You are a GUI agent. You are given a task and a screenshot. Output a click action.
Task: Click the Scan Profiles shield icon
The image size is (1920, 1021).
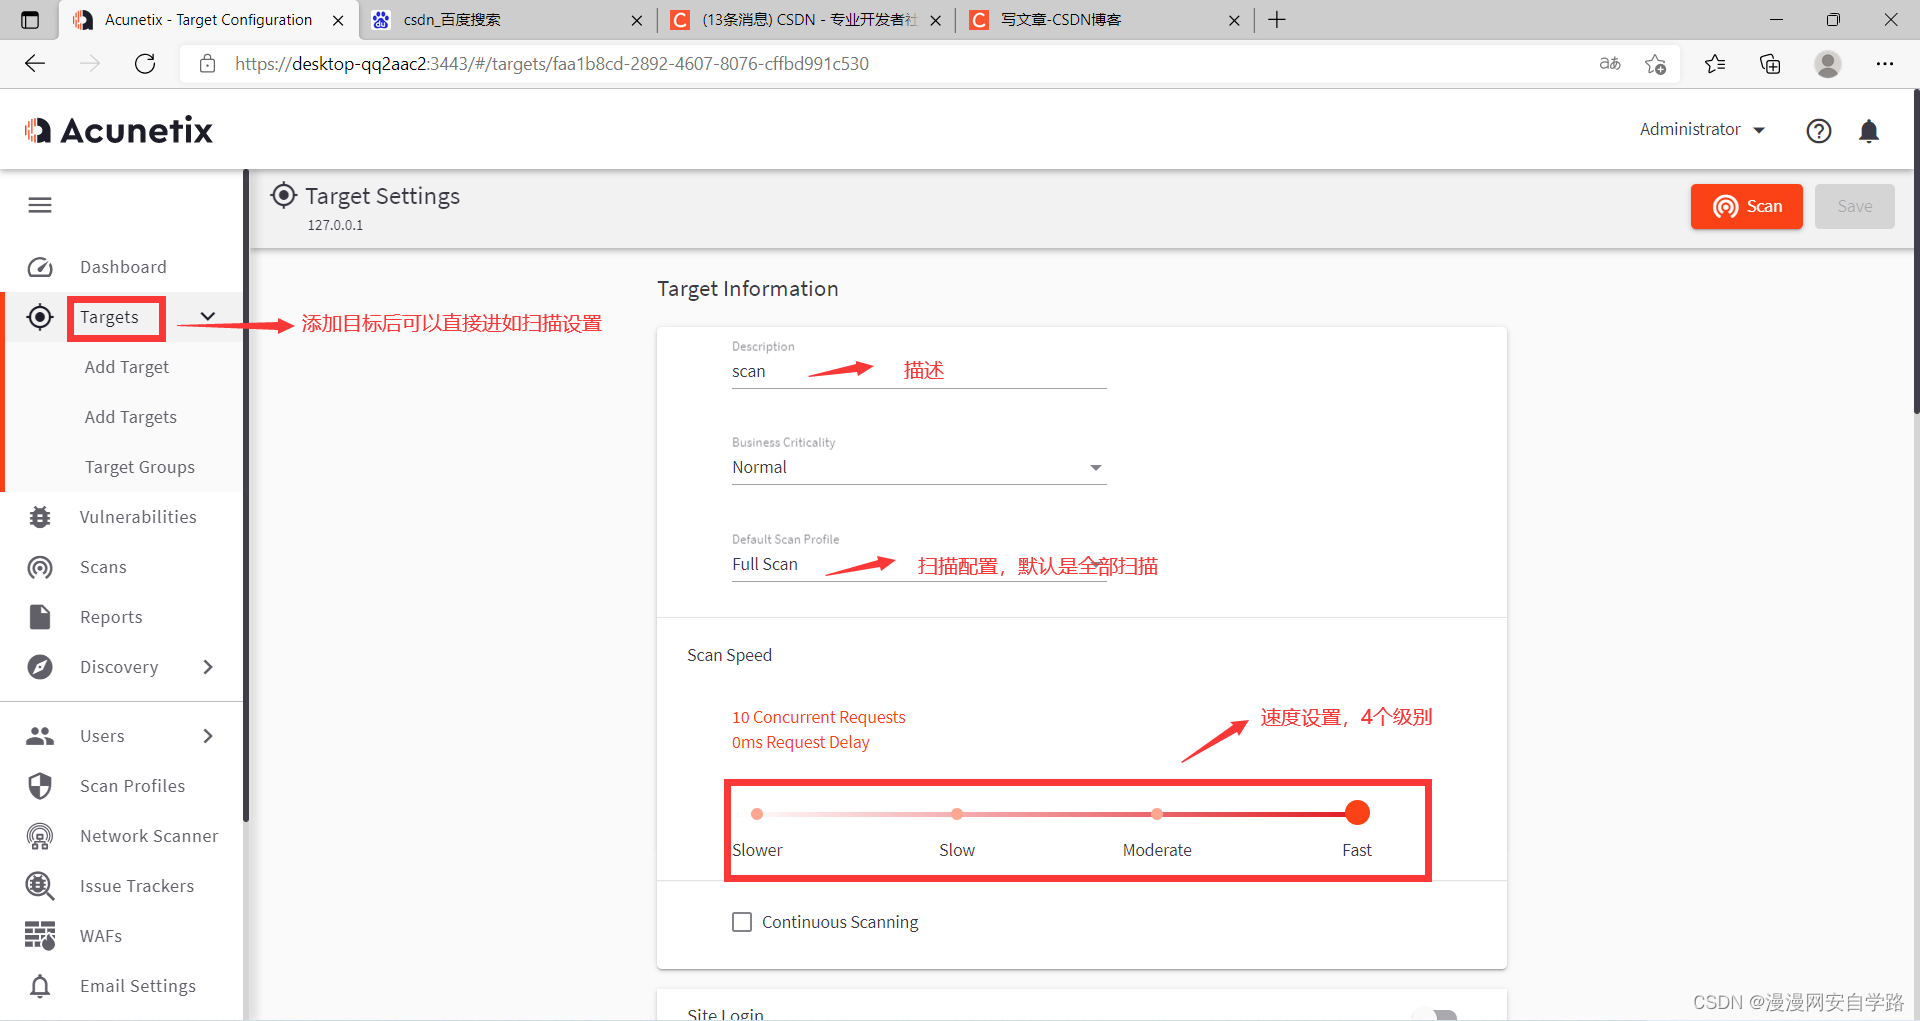pyautogui.click(x=40, y=786)
